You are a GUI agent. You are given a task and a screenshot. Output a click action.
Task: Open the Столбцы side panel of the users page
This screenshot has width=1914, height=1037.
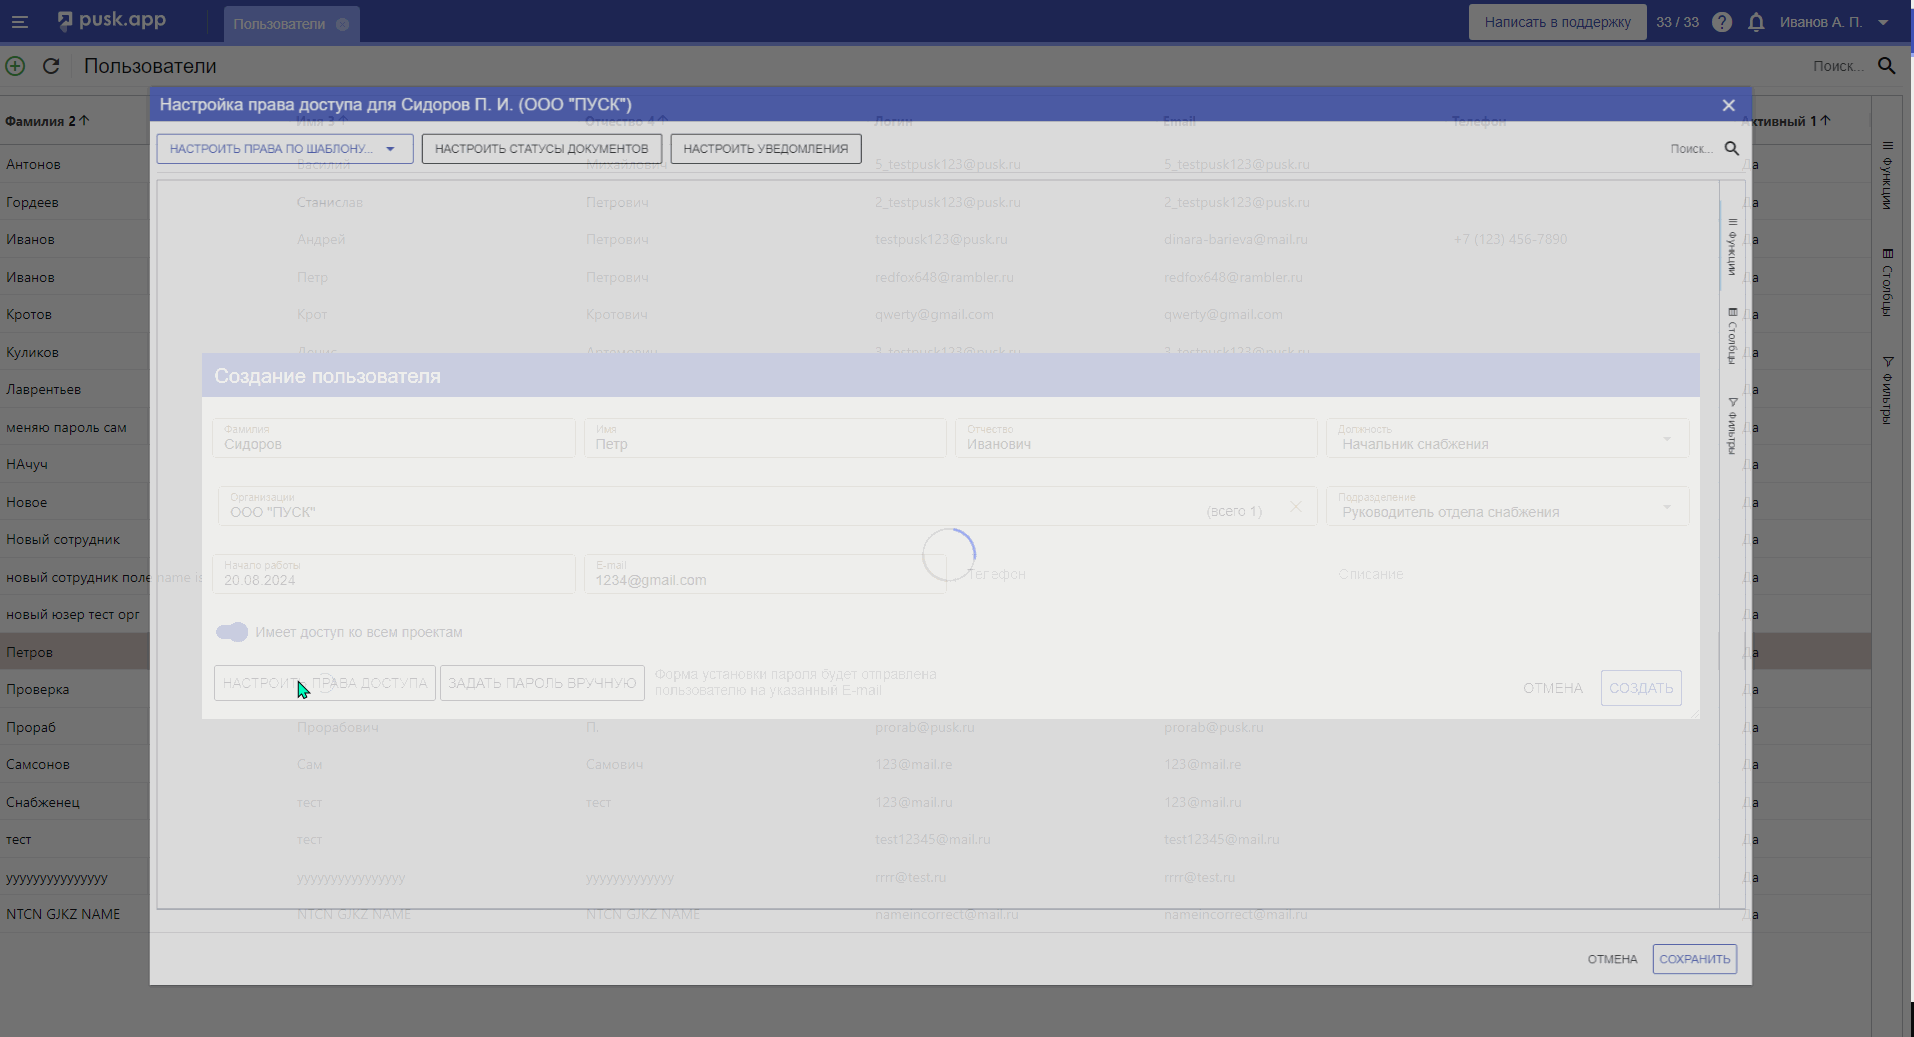point(1887,283)
